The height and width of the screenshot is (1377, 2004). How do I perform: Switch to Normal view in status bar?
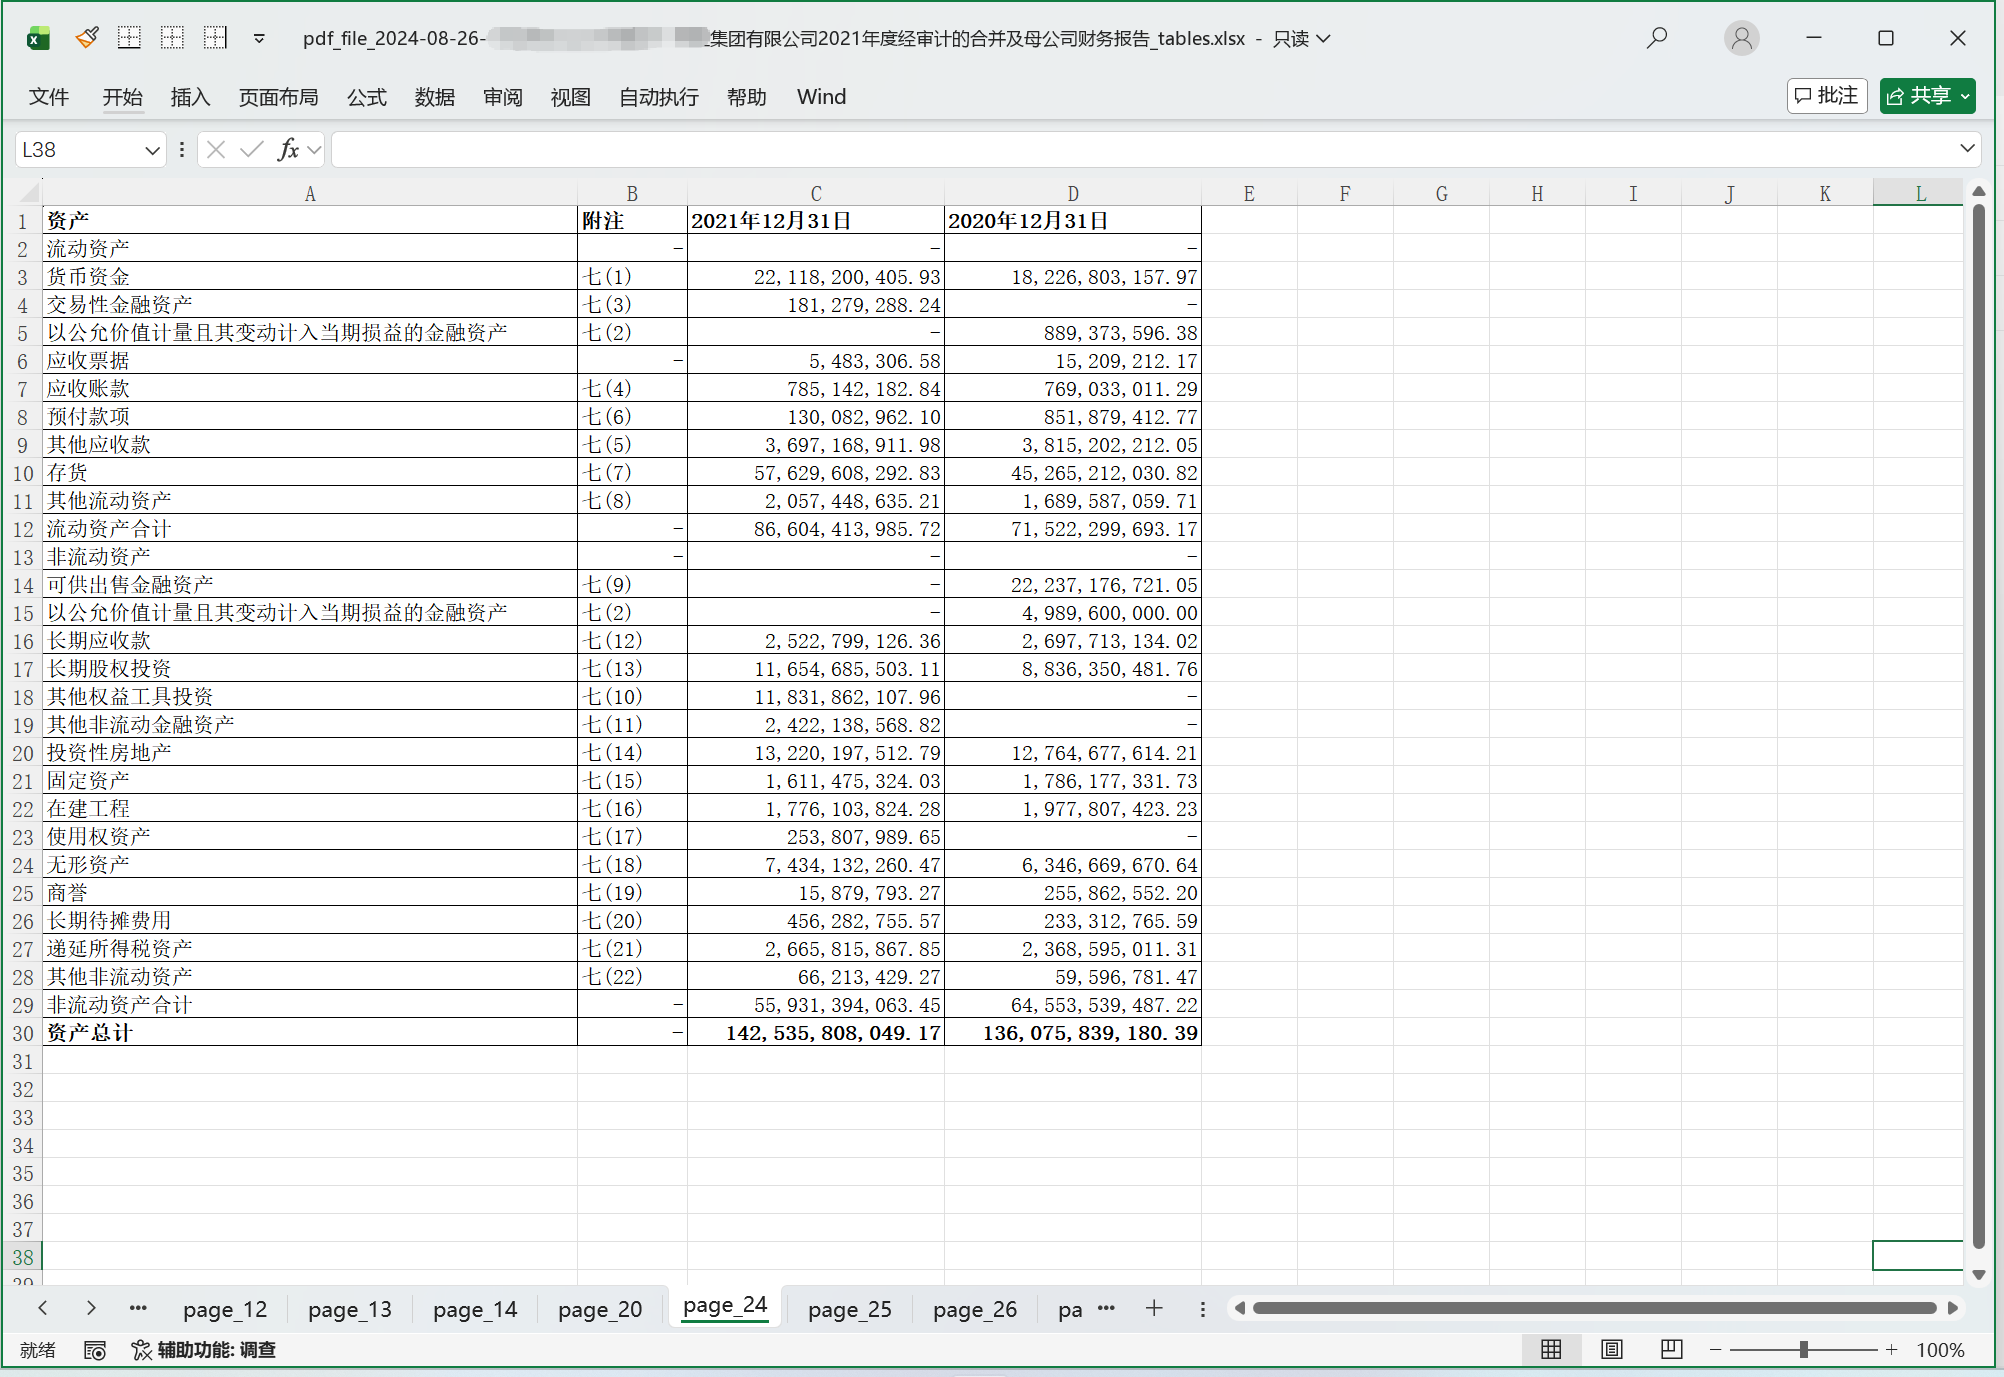click(1551, 1350)
